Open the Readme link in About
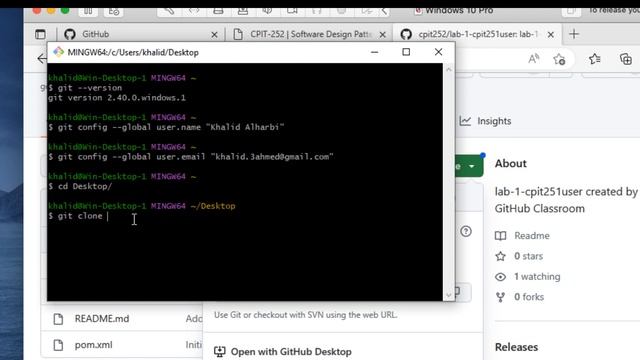 [x=531, y=236]
